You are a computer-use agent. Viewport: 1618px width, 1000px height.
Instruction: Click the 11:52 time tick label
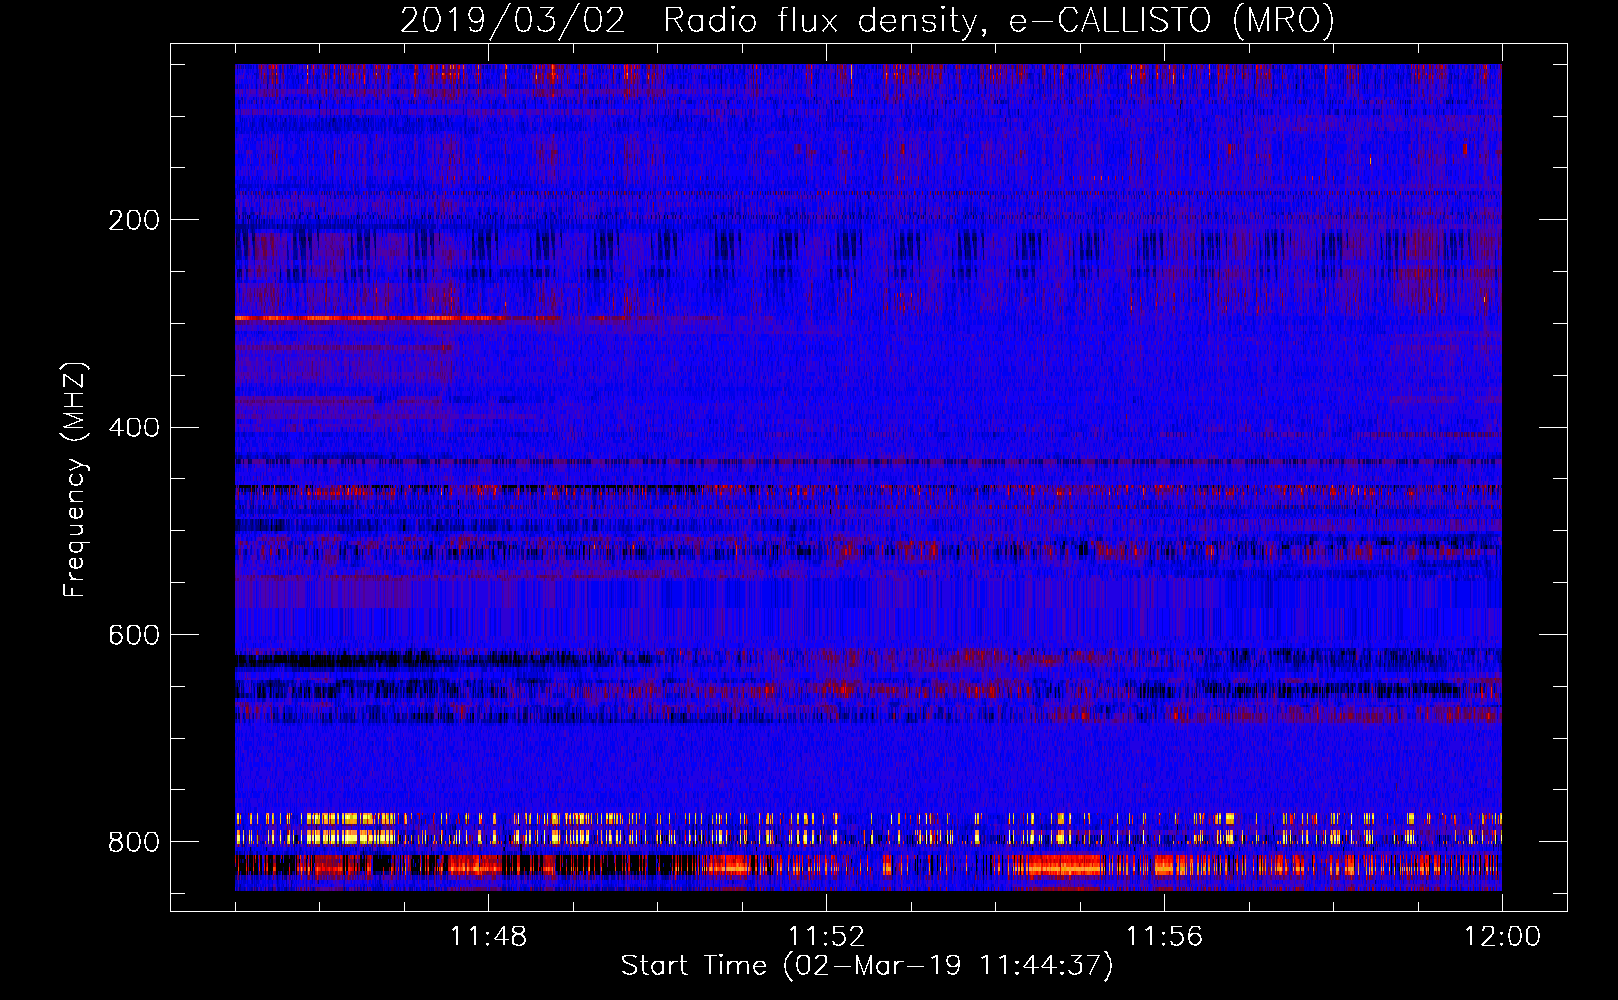[x=826, y=937]
